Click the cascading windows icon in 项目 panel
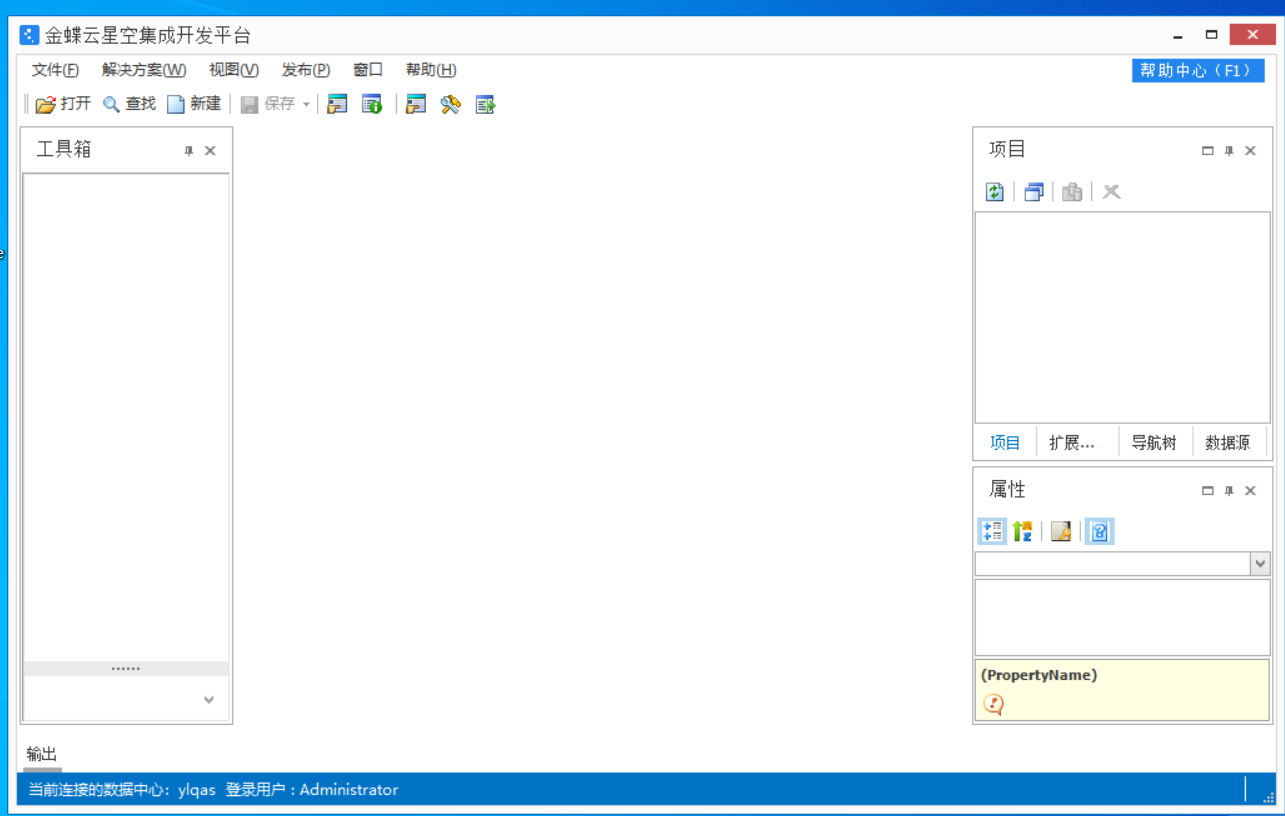1285x816 pixels. [1034, 192]
